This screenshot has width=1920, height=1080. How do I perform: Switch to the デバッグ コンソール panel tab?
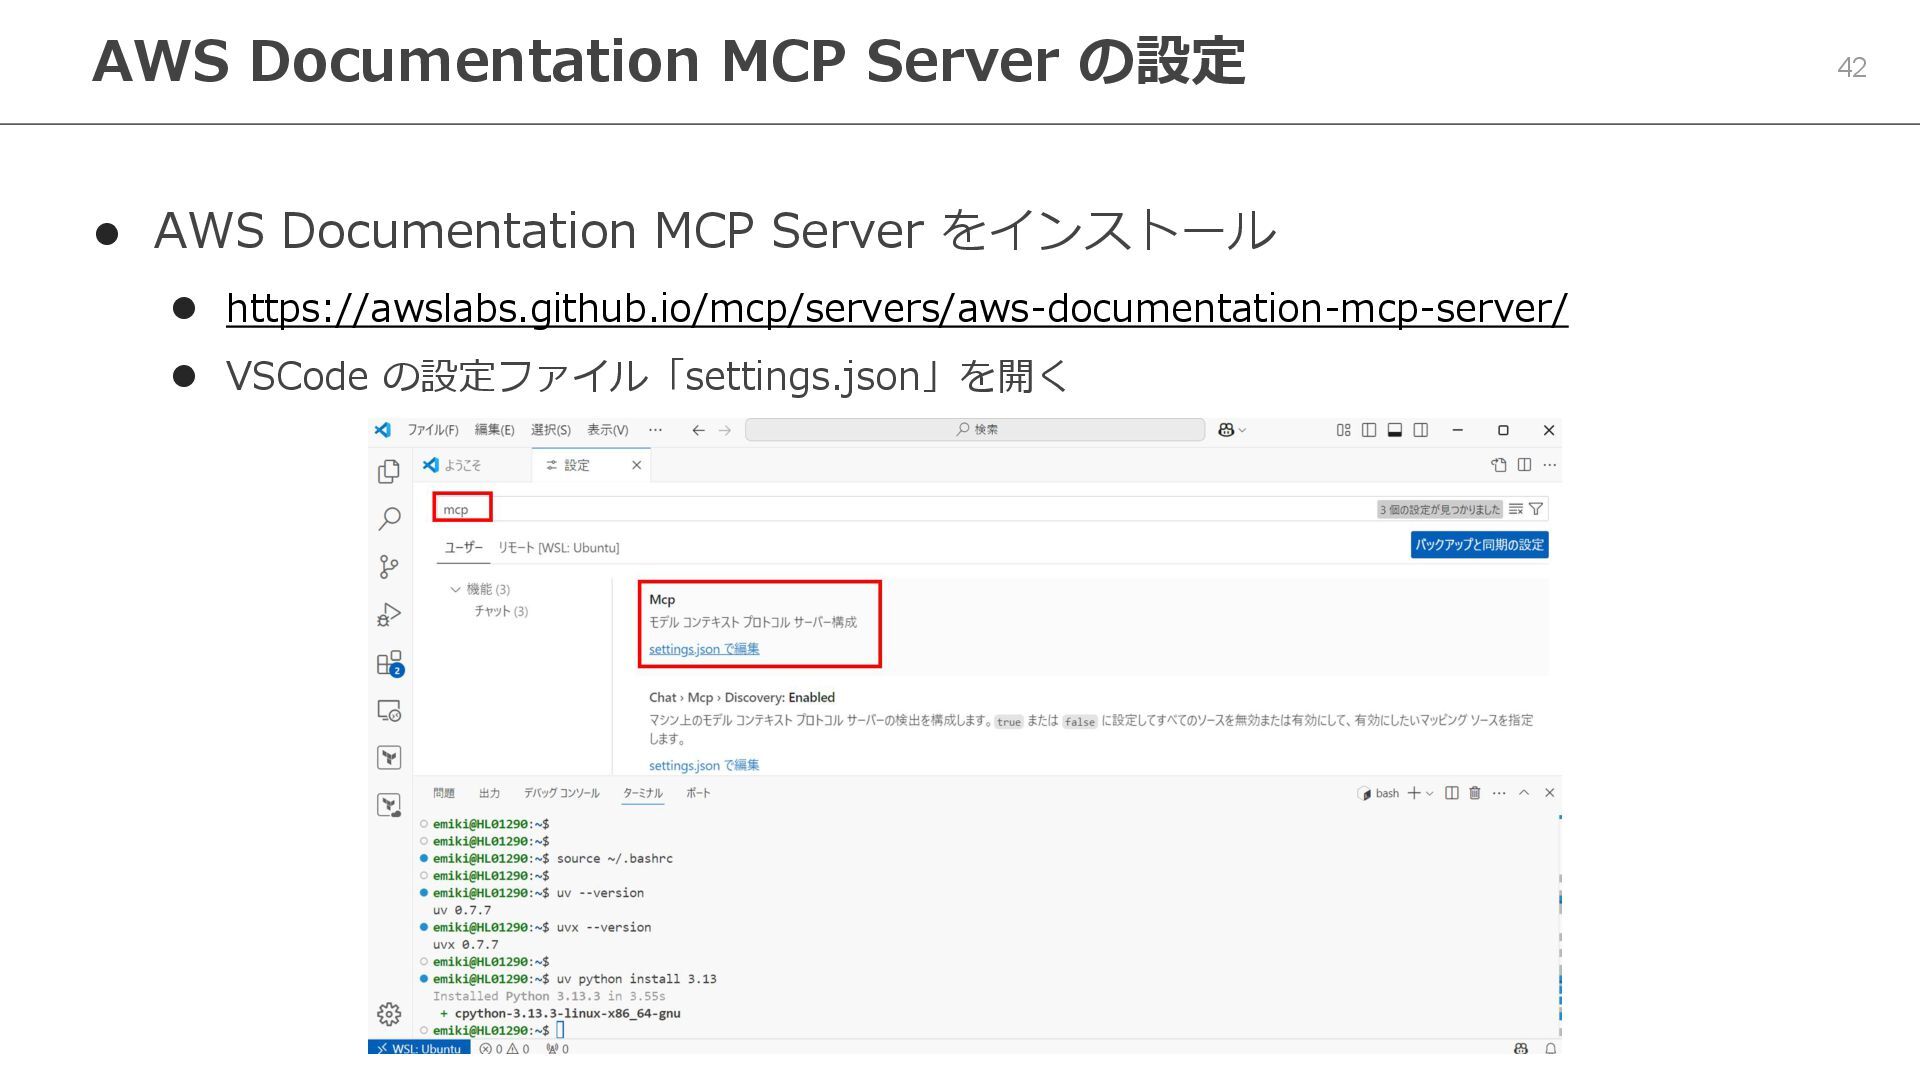click(561, 793)
